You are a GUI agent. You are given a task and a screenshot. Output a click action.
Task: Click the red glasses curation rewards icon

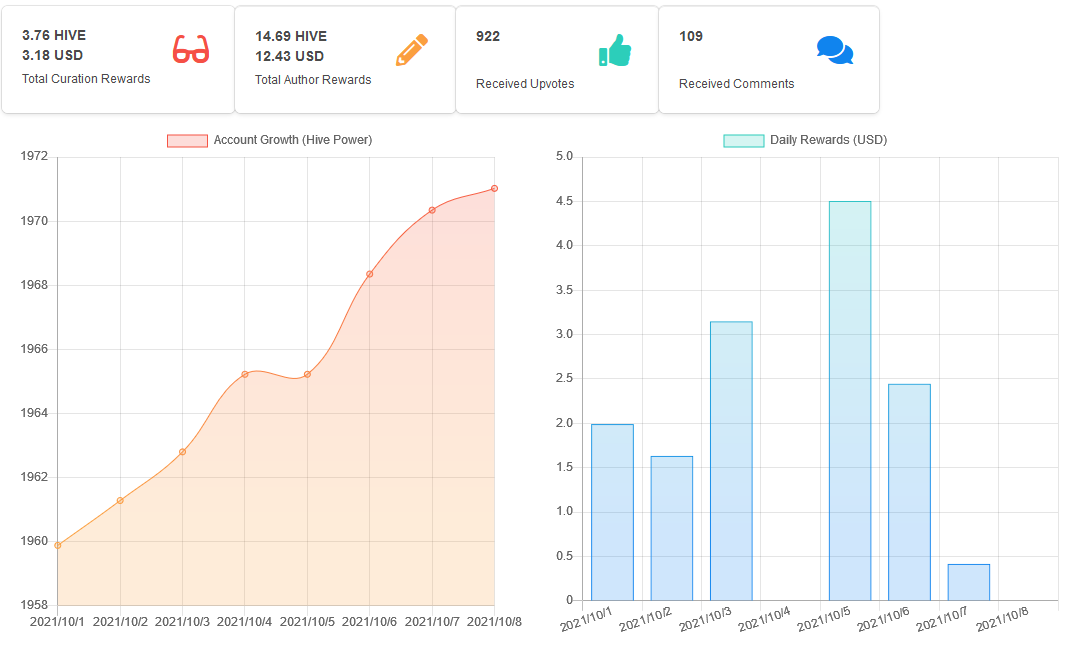point(191,50)
